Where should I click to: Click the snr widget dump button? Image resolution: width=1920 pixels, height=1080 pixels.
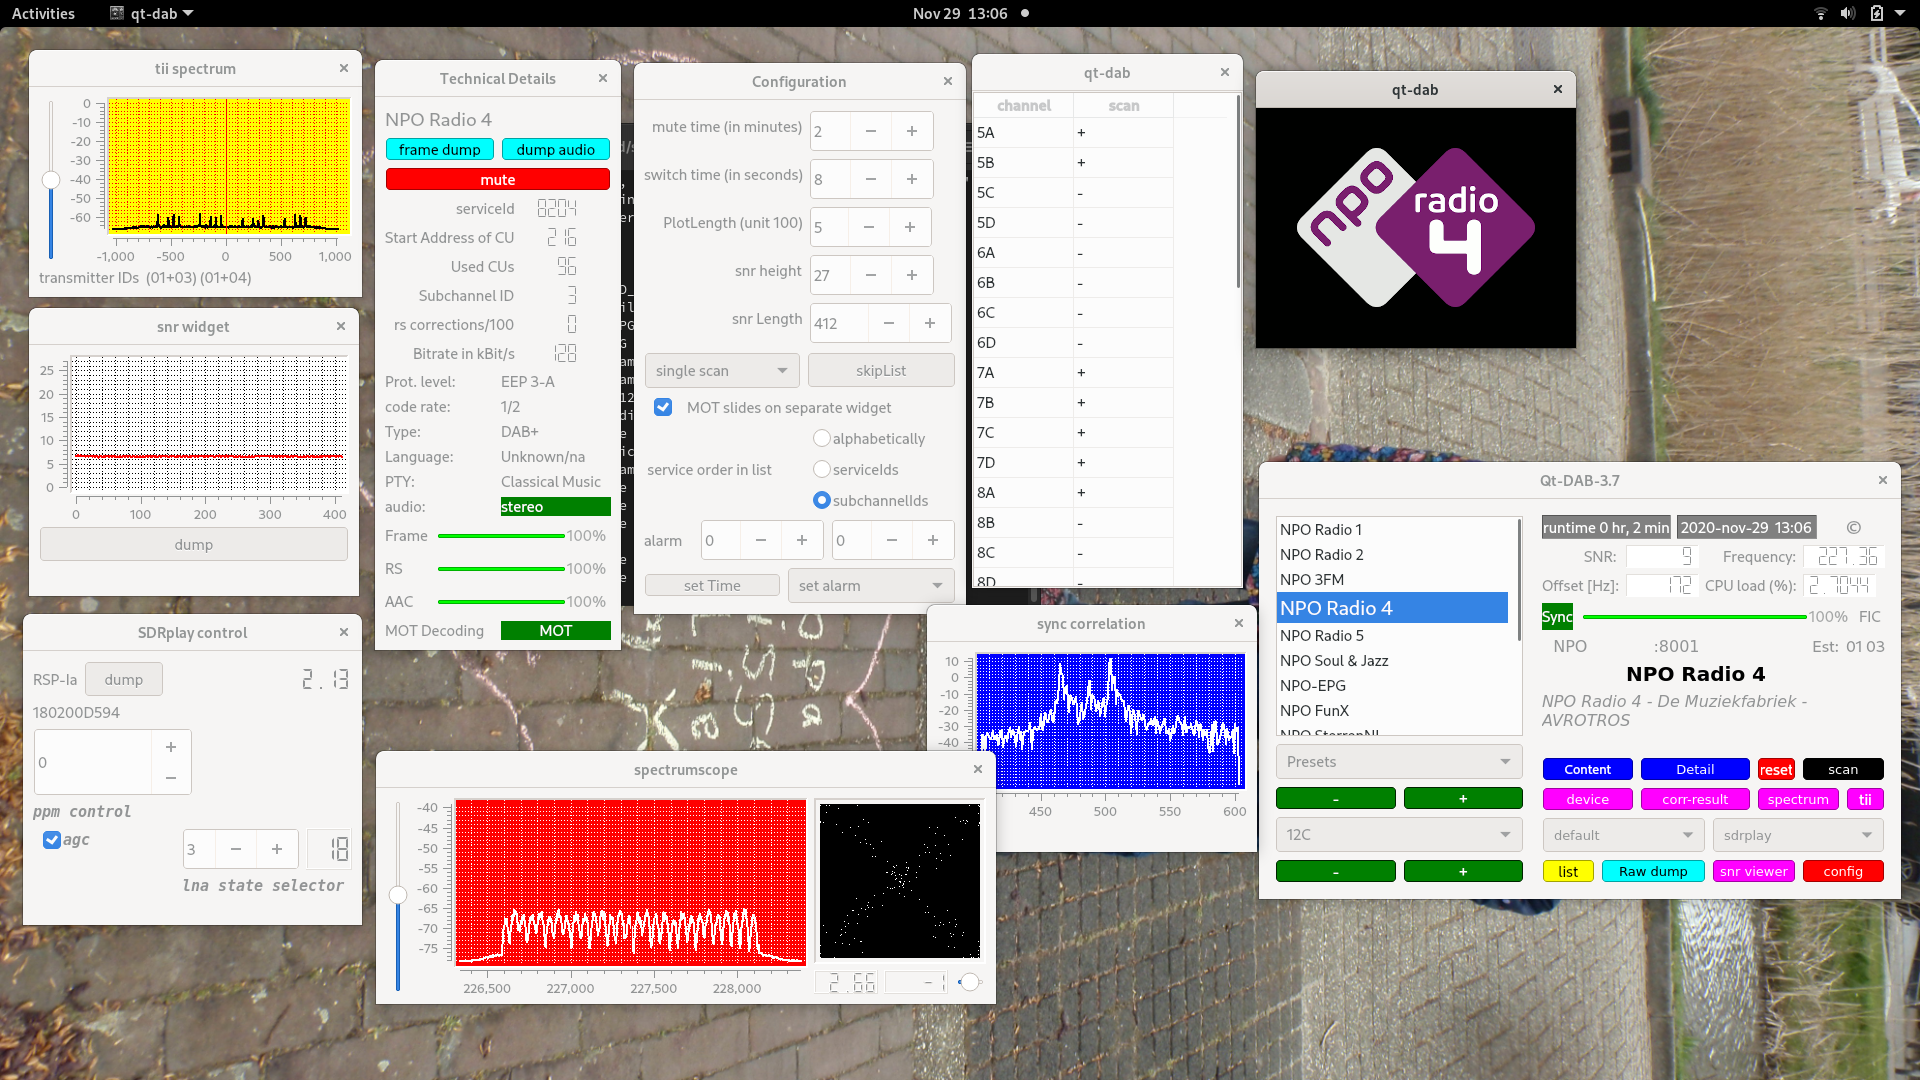tap(193, 544)
